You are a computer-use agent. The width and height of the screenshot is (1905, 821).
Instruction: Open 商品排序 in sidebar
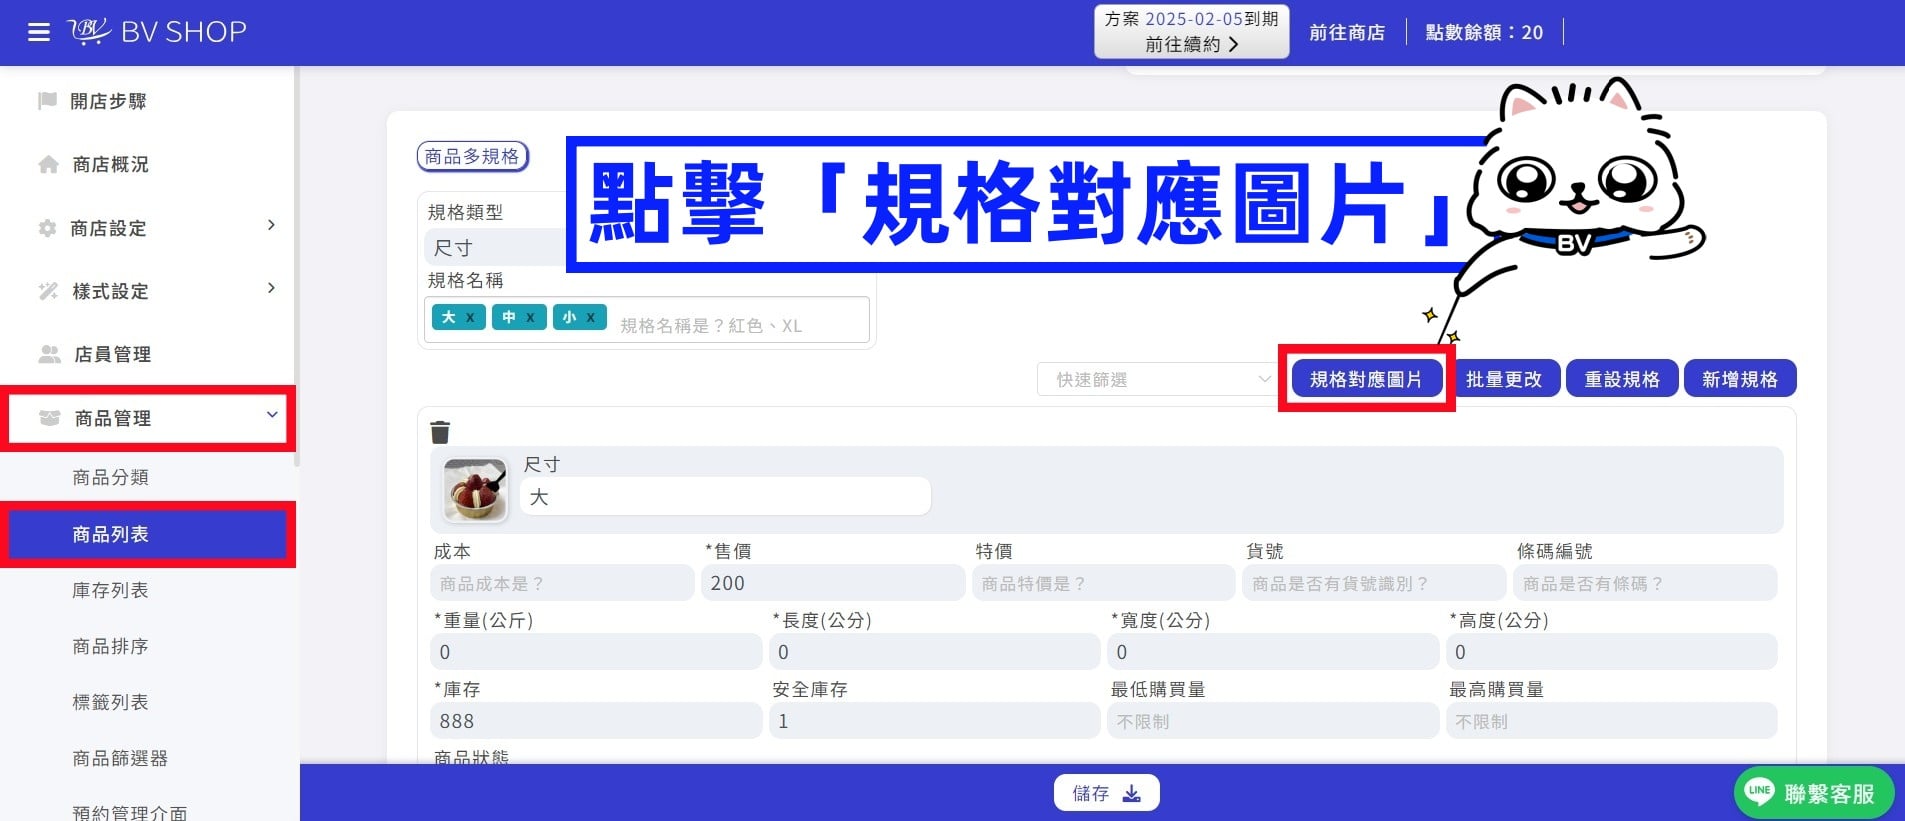pyautogui.click(x=110, y=647)
